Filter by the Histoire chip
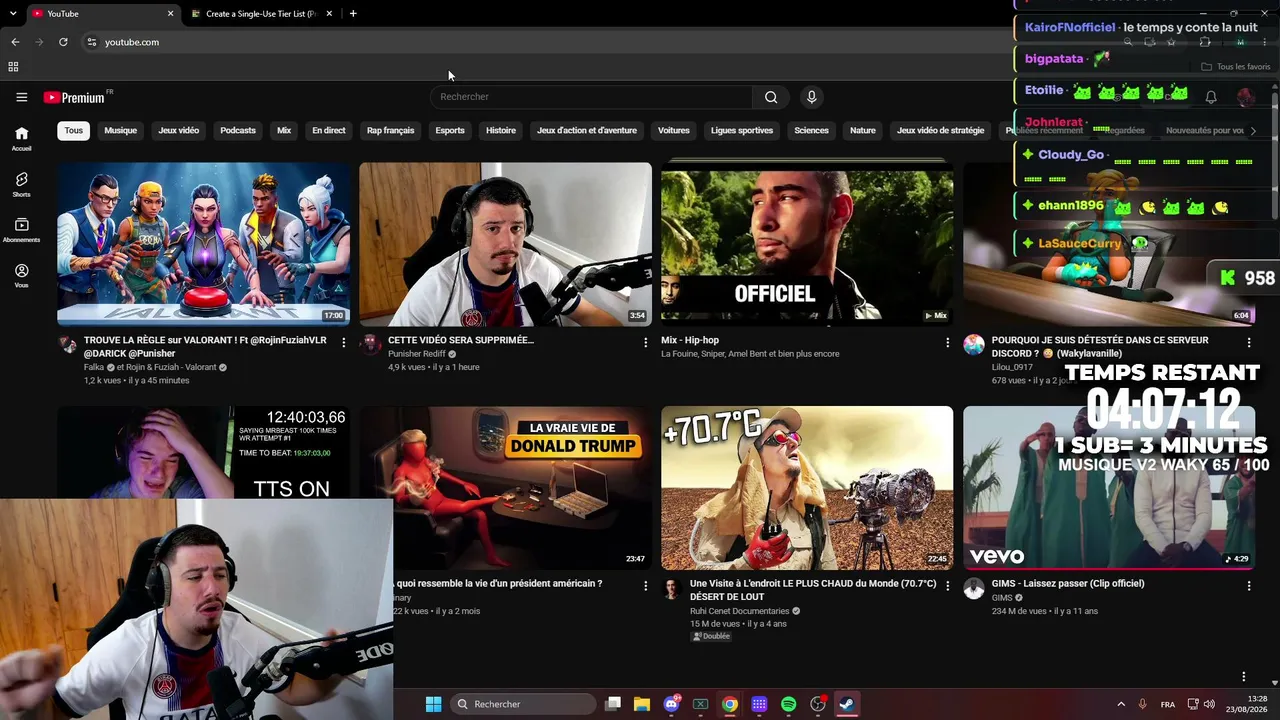1280x720 pixels. [501, 131]
